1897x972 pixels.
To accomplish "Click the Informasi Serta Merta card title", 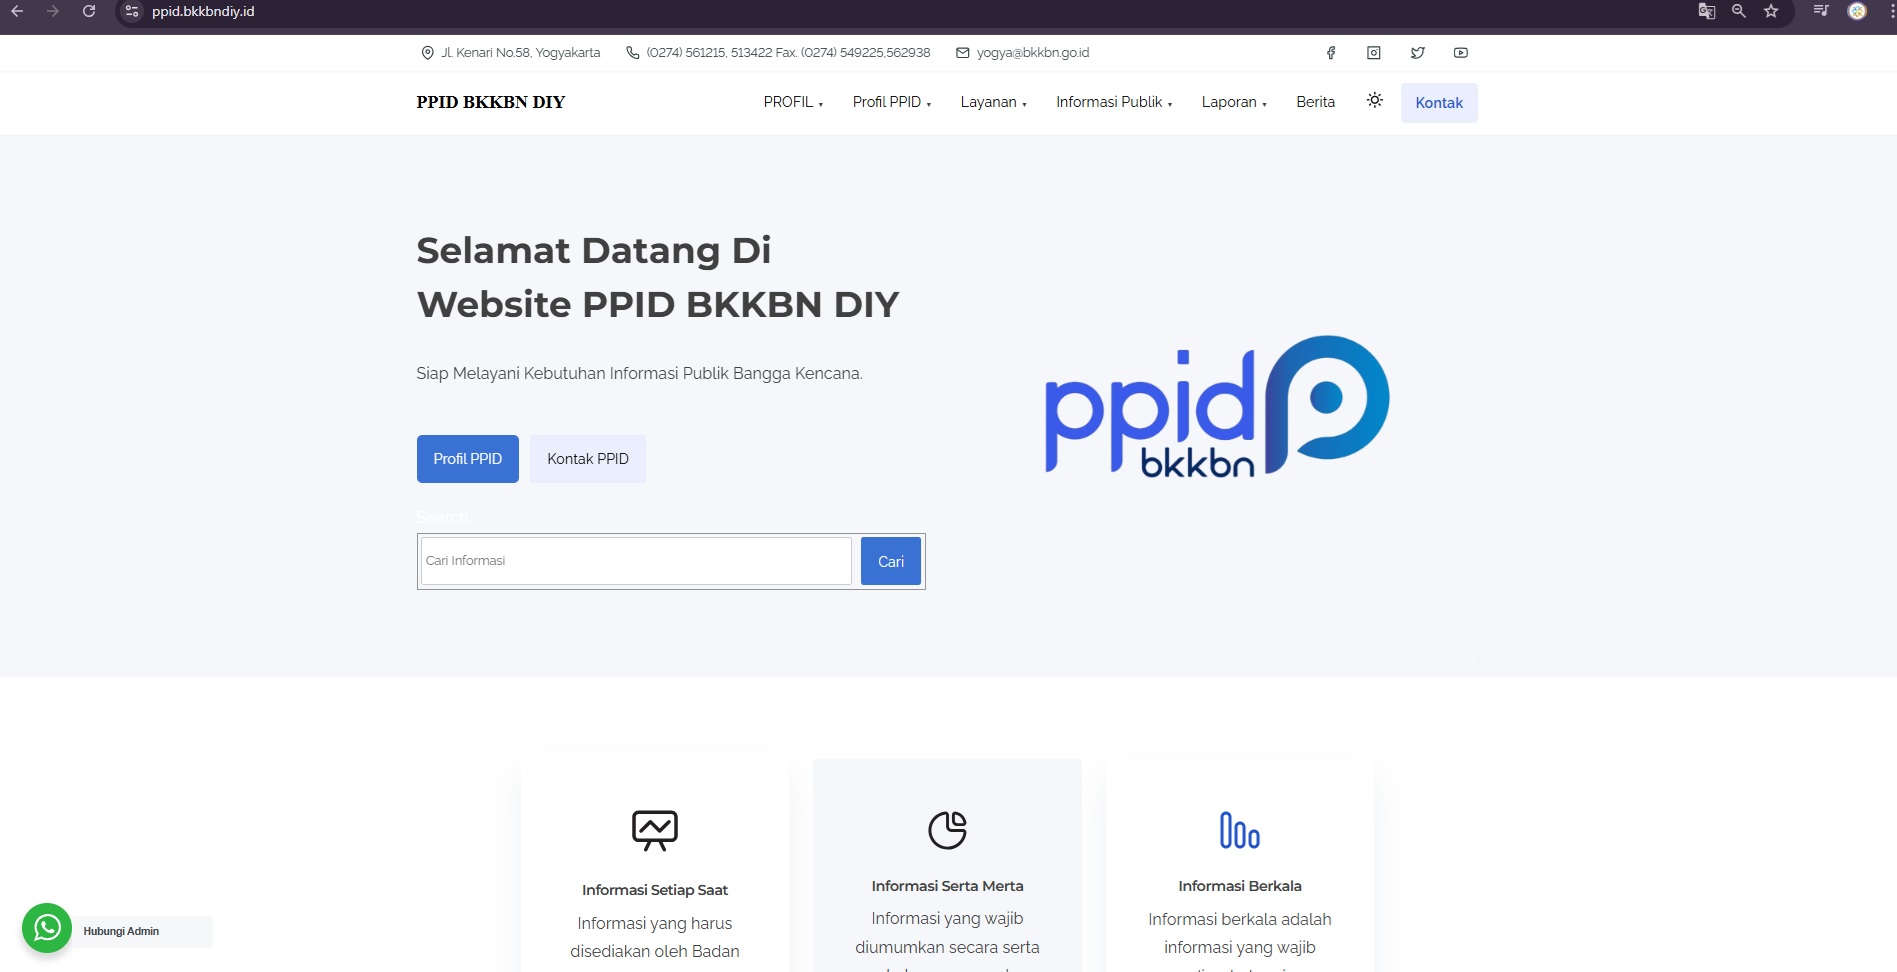I will coord(947,886).
